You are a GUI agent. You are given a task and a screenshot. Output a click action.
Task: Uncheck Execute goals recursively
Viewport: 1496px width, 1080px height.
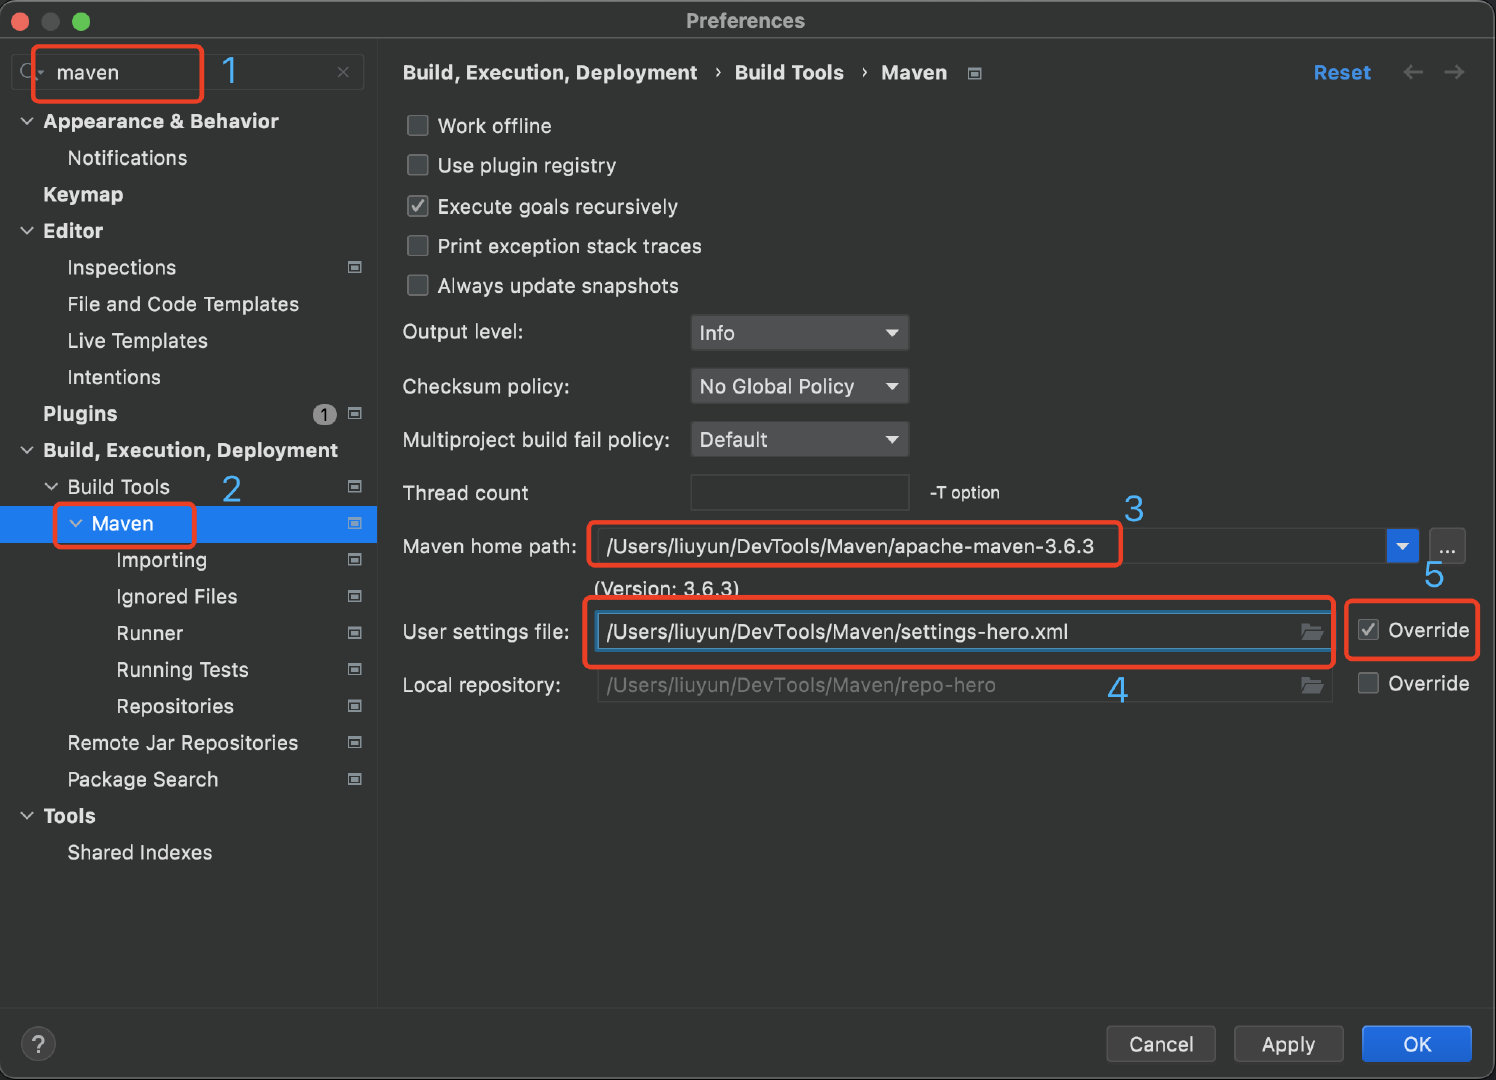418,206
